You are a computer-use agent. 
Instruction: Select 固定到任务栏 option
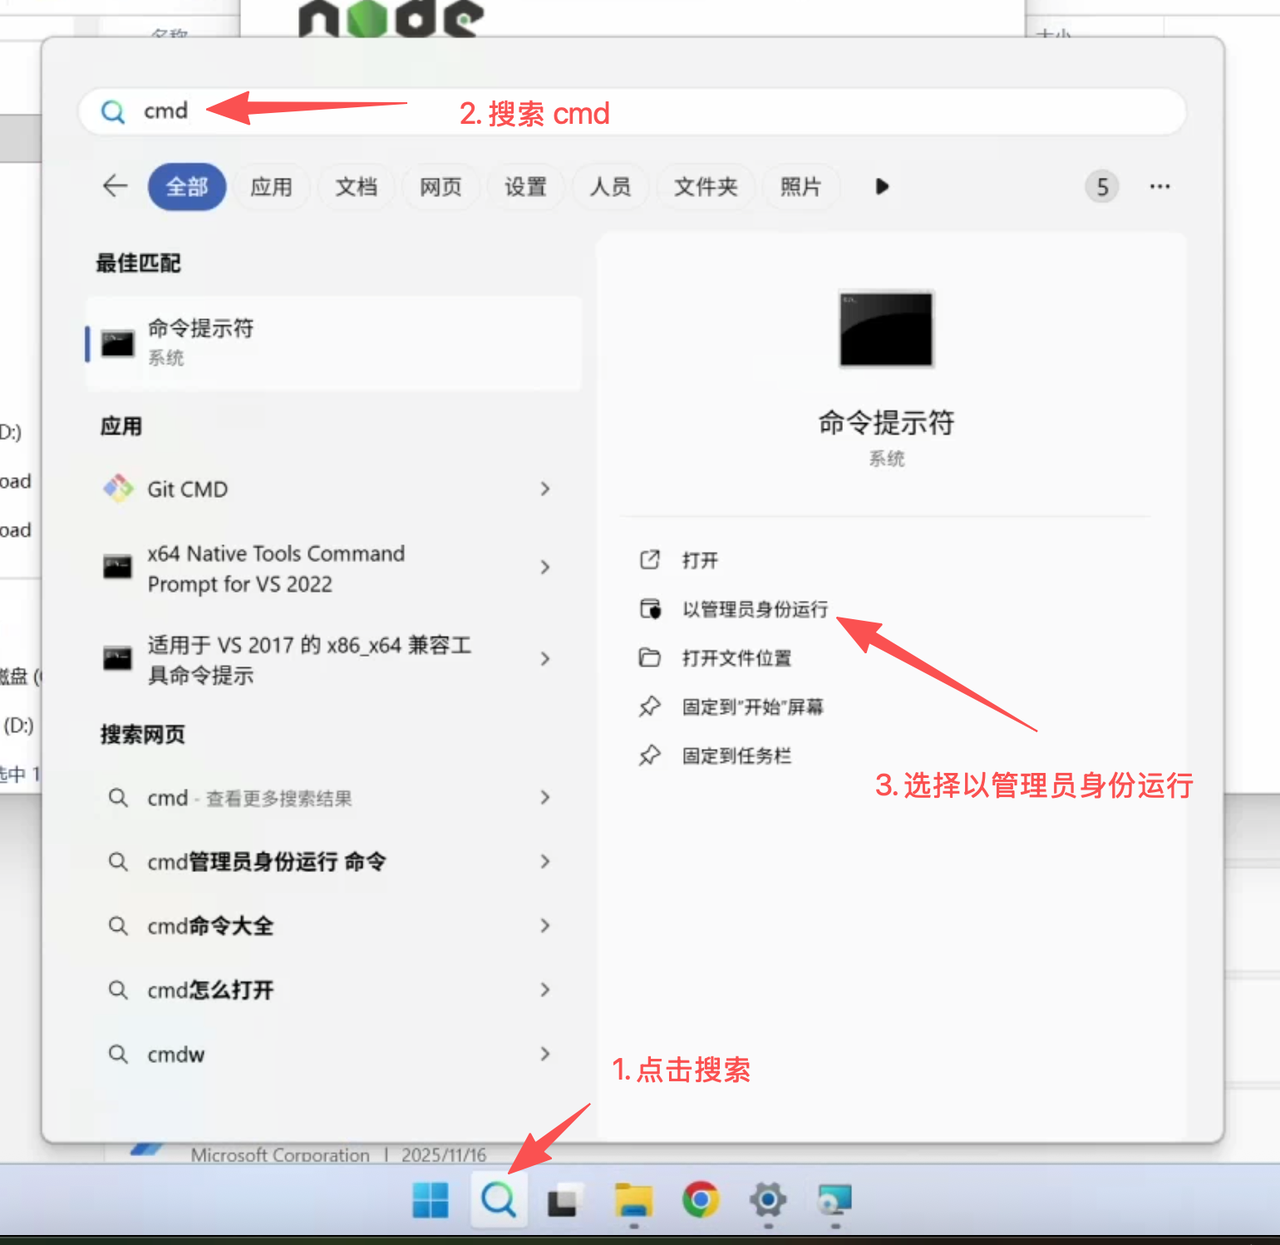736,756
